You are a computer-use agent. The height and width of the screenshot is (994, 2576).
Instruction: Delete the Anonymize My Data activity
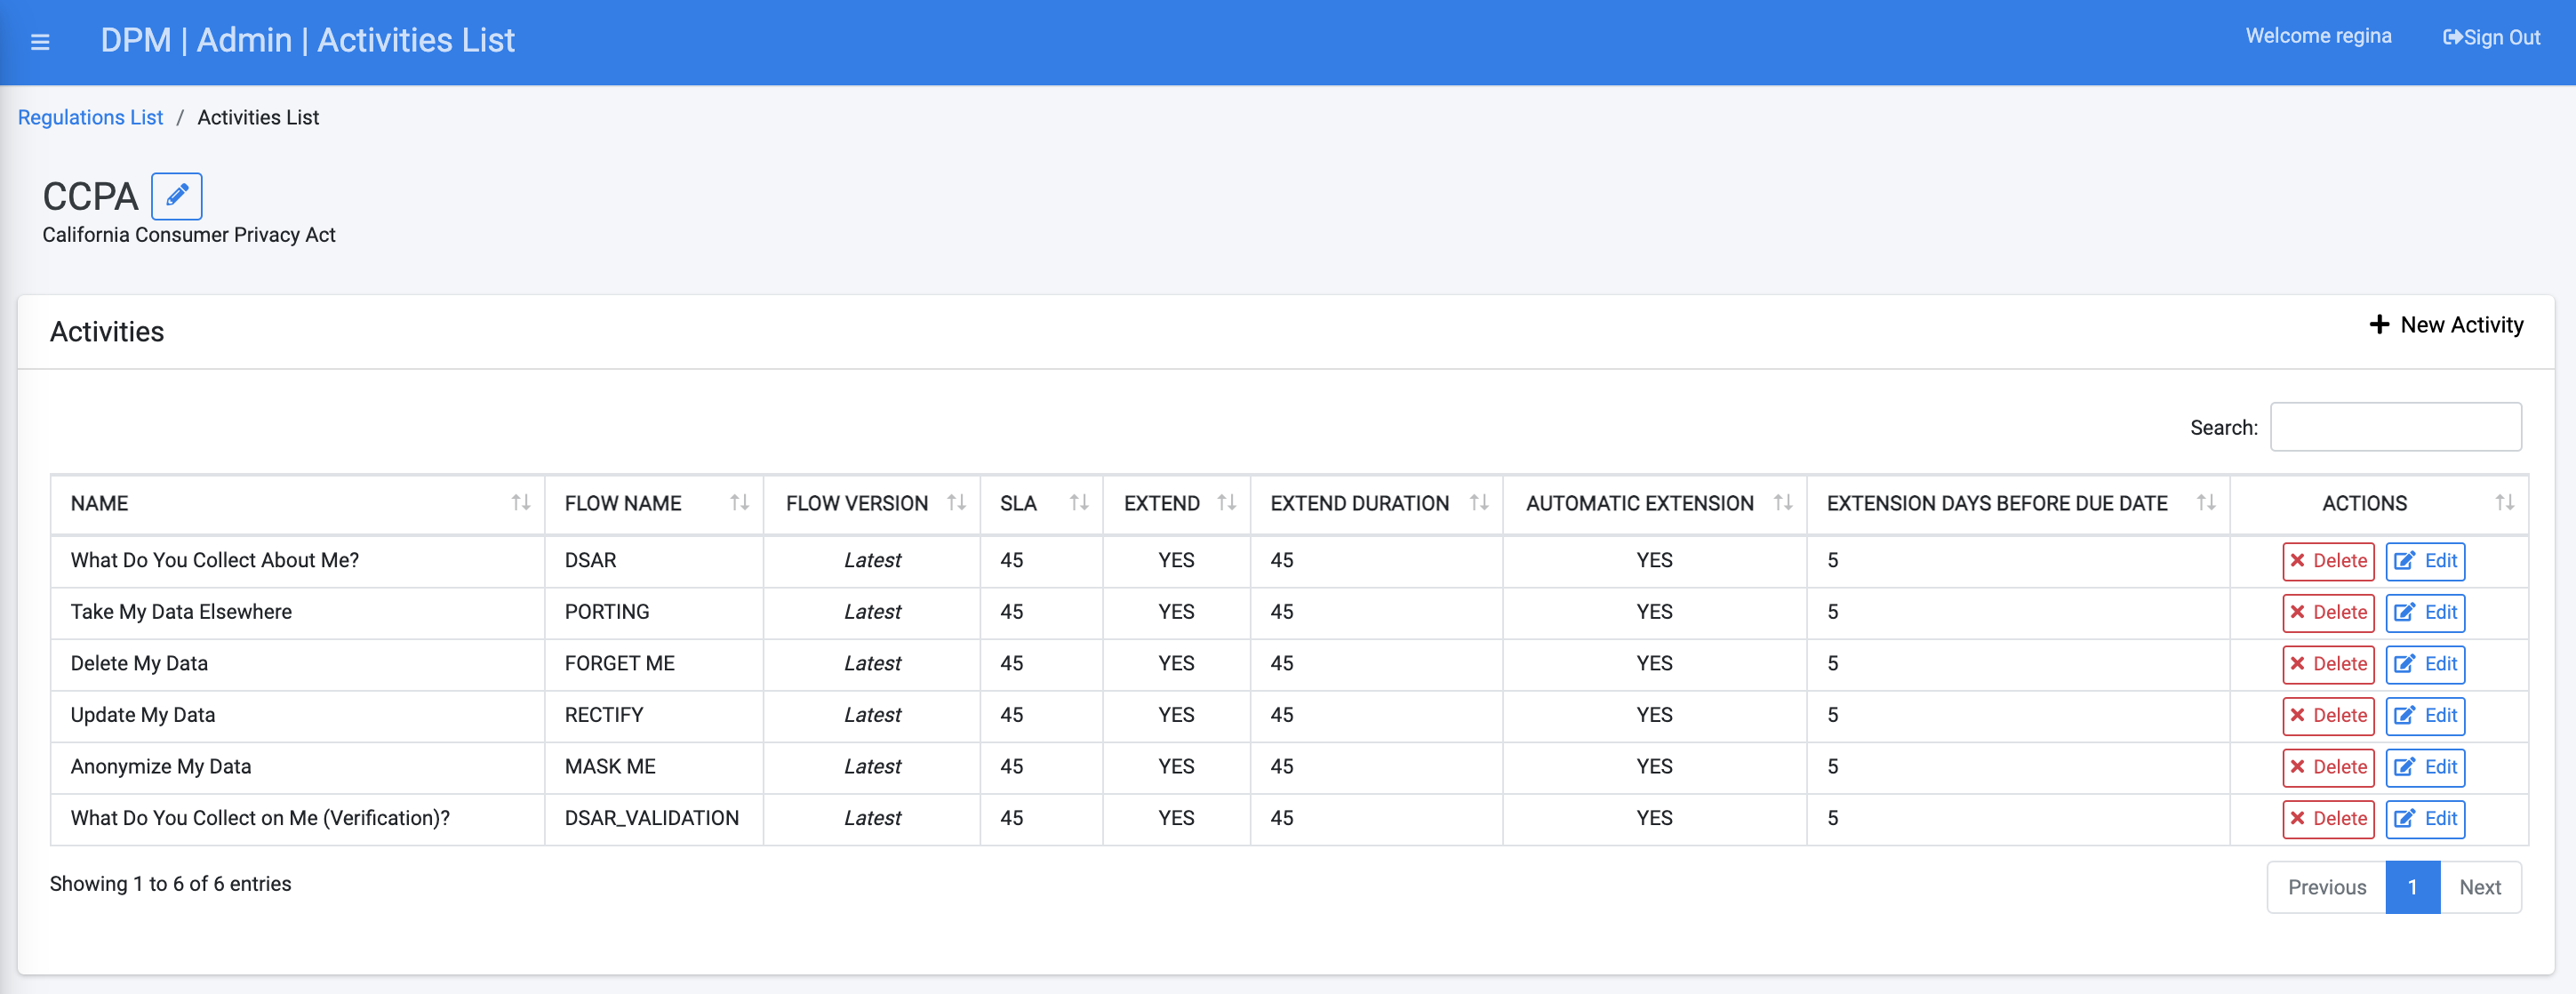[x=2328, y=767]
